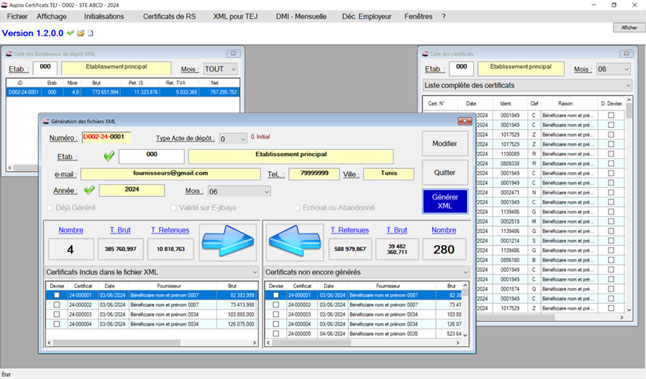The width and height of the screenshot is (646, 379).
Task: Click the e-mail field fournisseurs@gmail.com
Action: [x=171, y=174]
